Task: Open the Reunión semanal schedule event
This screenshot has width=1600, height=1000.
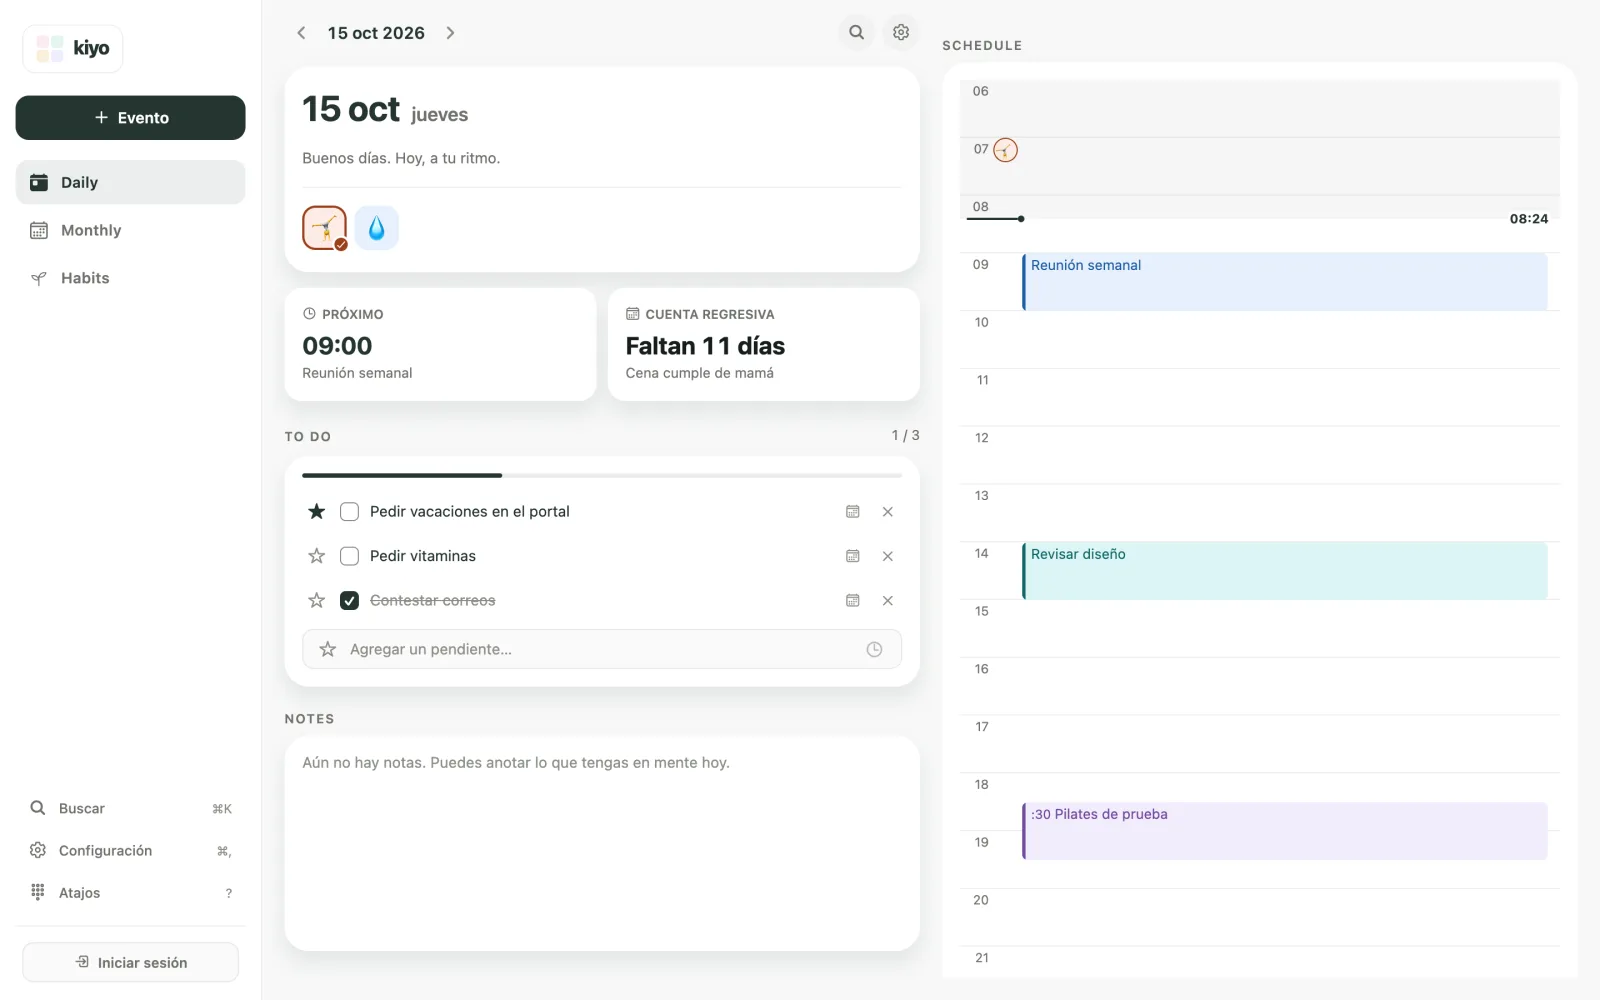Action: pyautogui.click(x=1285, y=282)
